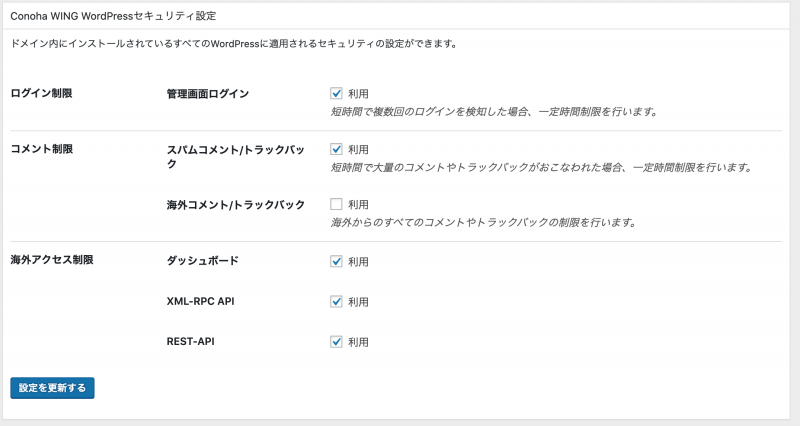800x426 pixels.
Task: Click the 設定を更新する button
Action: tap(52, 388)
